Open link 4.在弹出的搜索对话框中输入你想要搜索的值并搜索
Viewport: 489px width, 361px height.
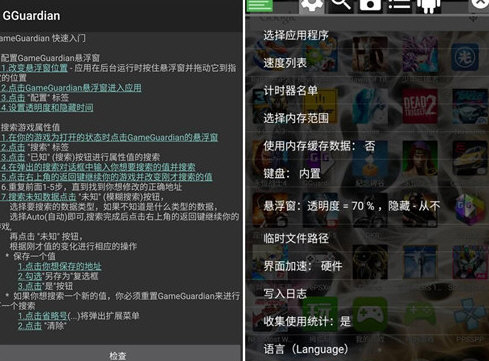point(98,167)
